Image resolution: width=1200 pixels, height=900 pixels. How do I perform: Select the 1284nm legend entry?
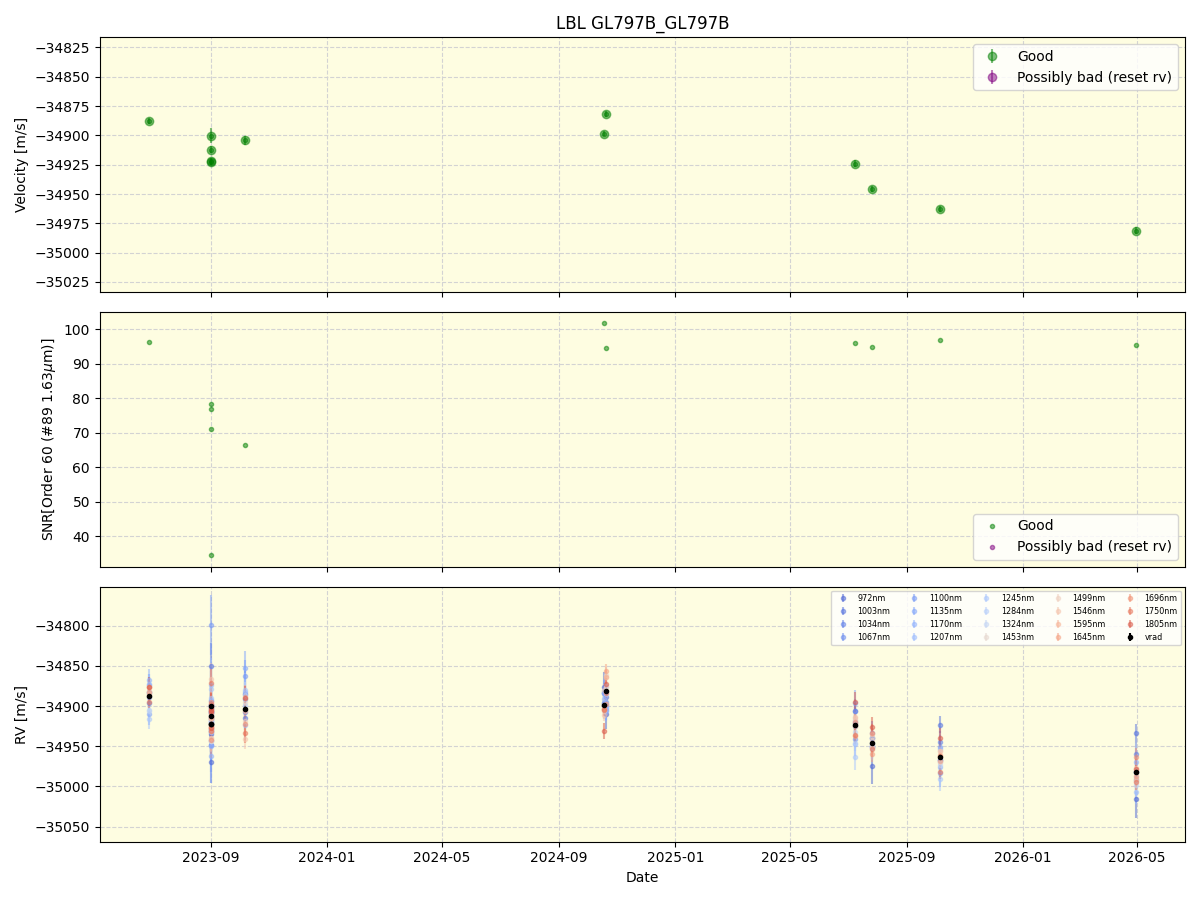click(1008, 611)
